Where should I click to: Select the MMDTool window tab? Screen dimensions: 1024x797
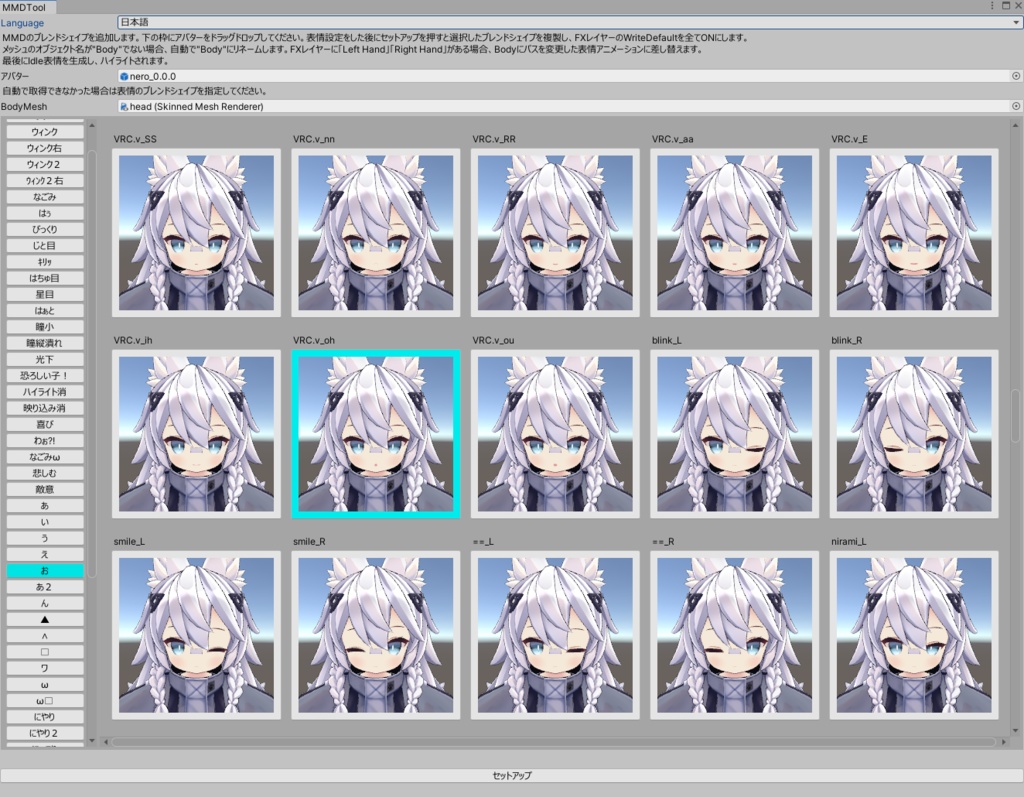pyautogui.click(x=27, y=7)
